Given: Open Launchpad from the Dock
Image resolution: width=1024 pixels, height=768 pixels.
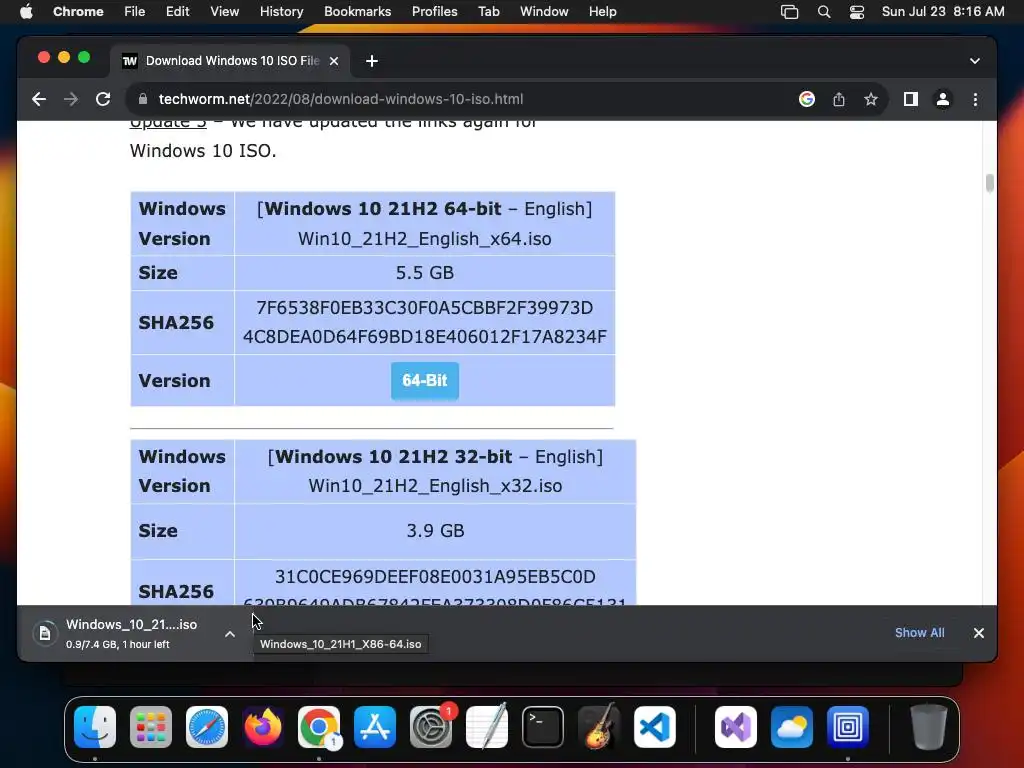Looking at the screenshot, I should (x=151, y=727).
